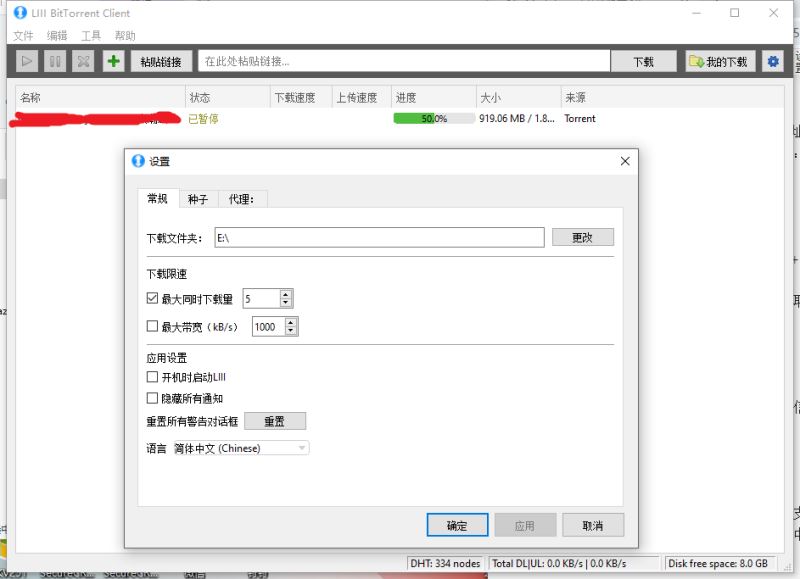Click the 名称 column header
This screenshot has height=579, width=800.
pyautogui.click(x=100, y=97)
